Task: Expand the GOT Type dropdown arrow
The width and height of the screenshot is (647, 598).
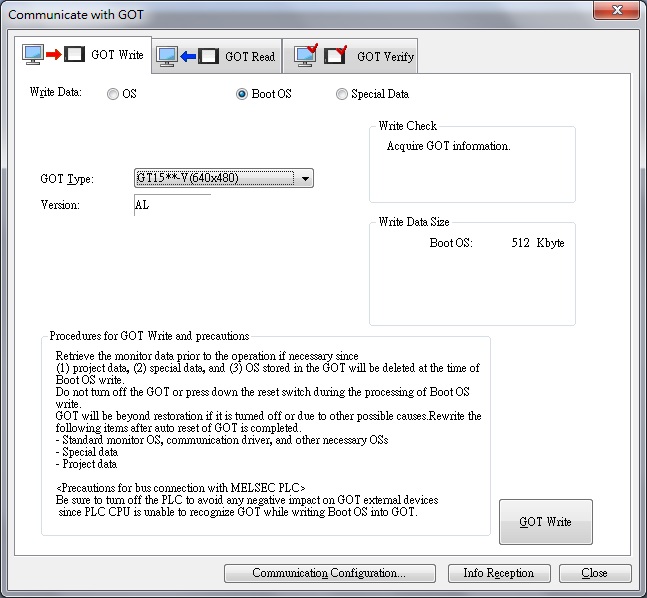Action: click(305, 179)
